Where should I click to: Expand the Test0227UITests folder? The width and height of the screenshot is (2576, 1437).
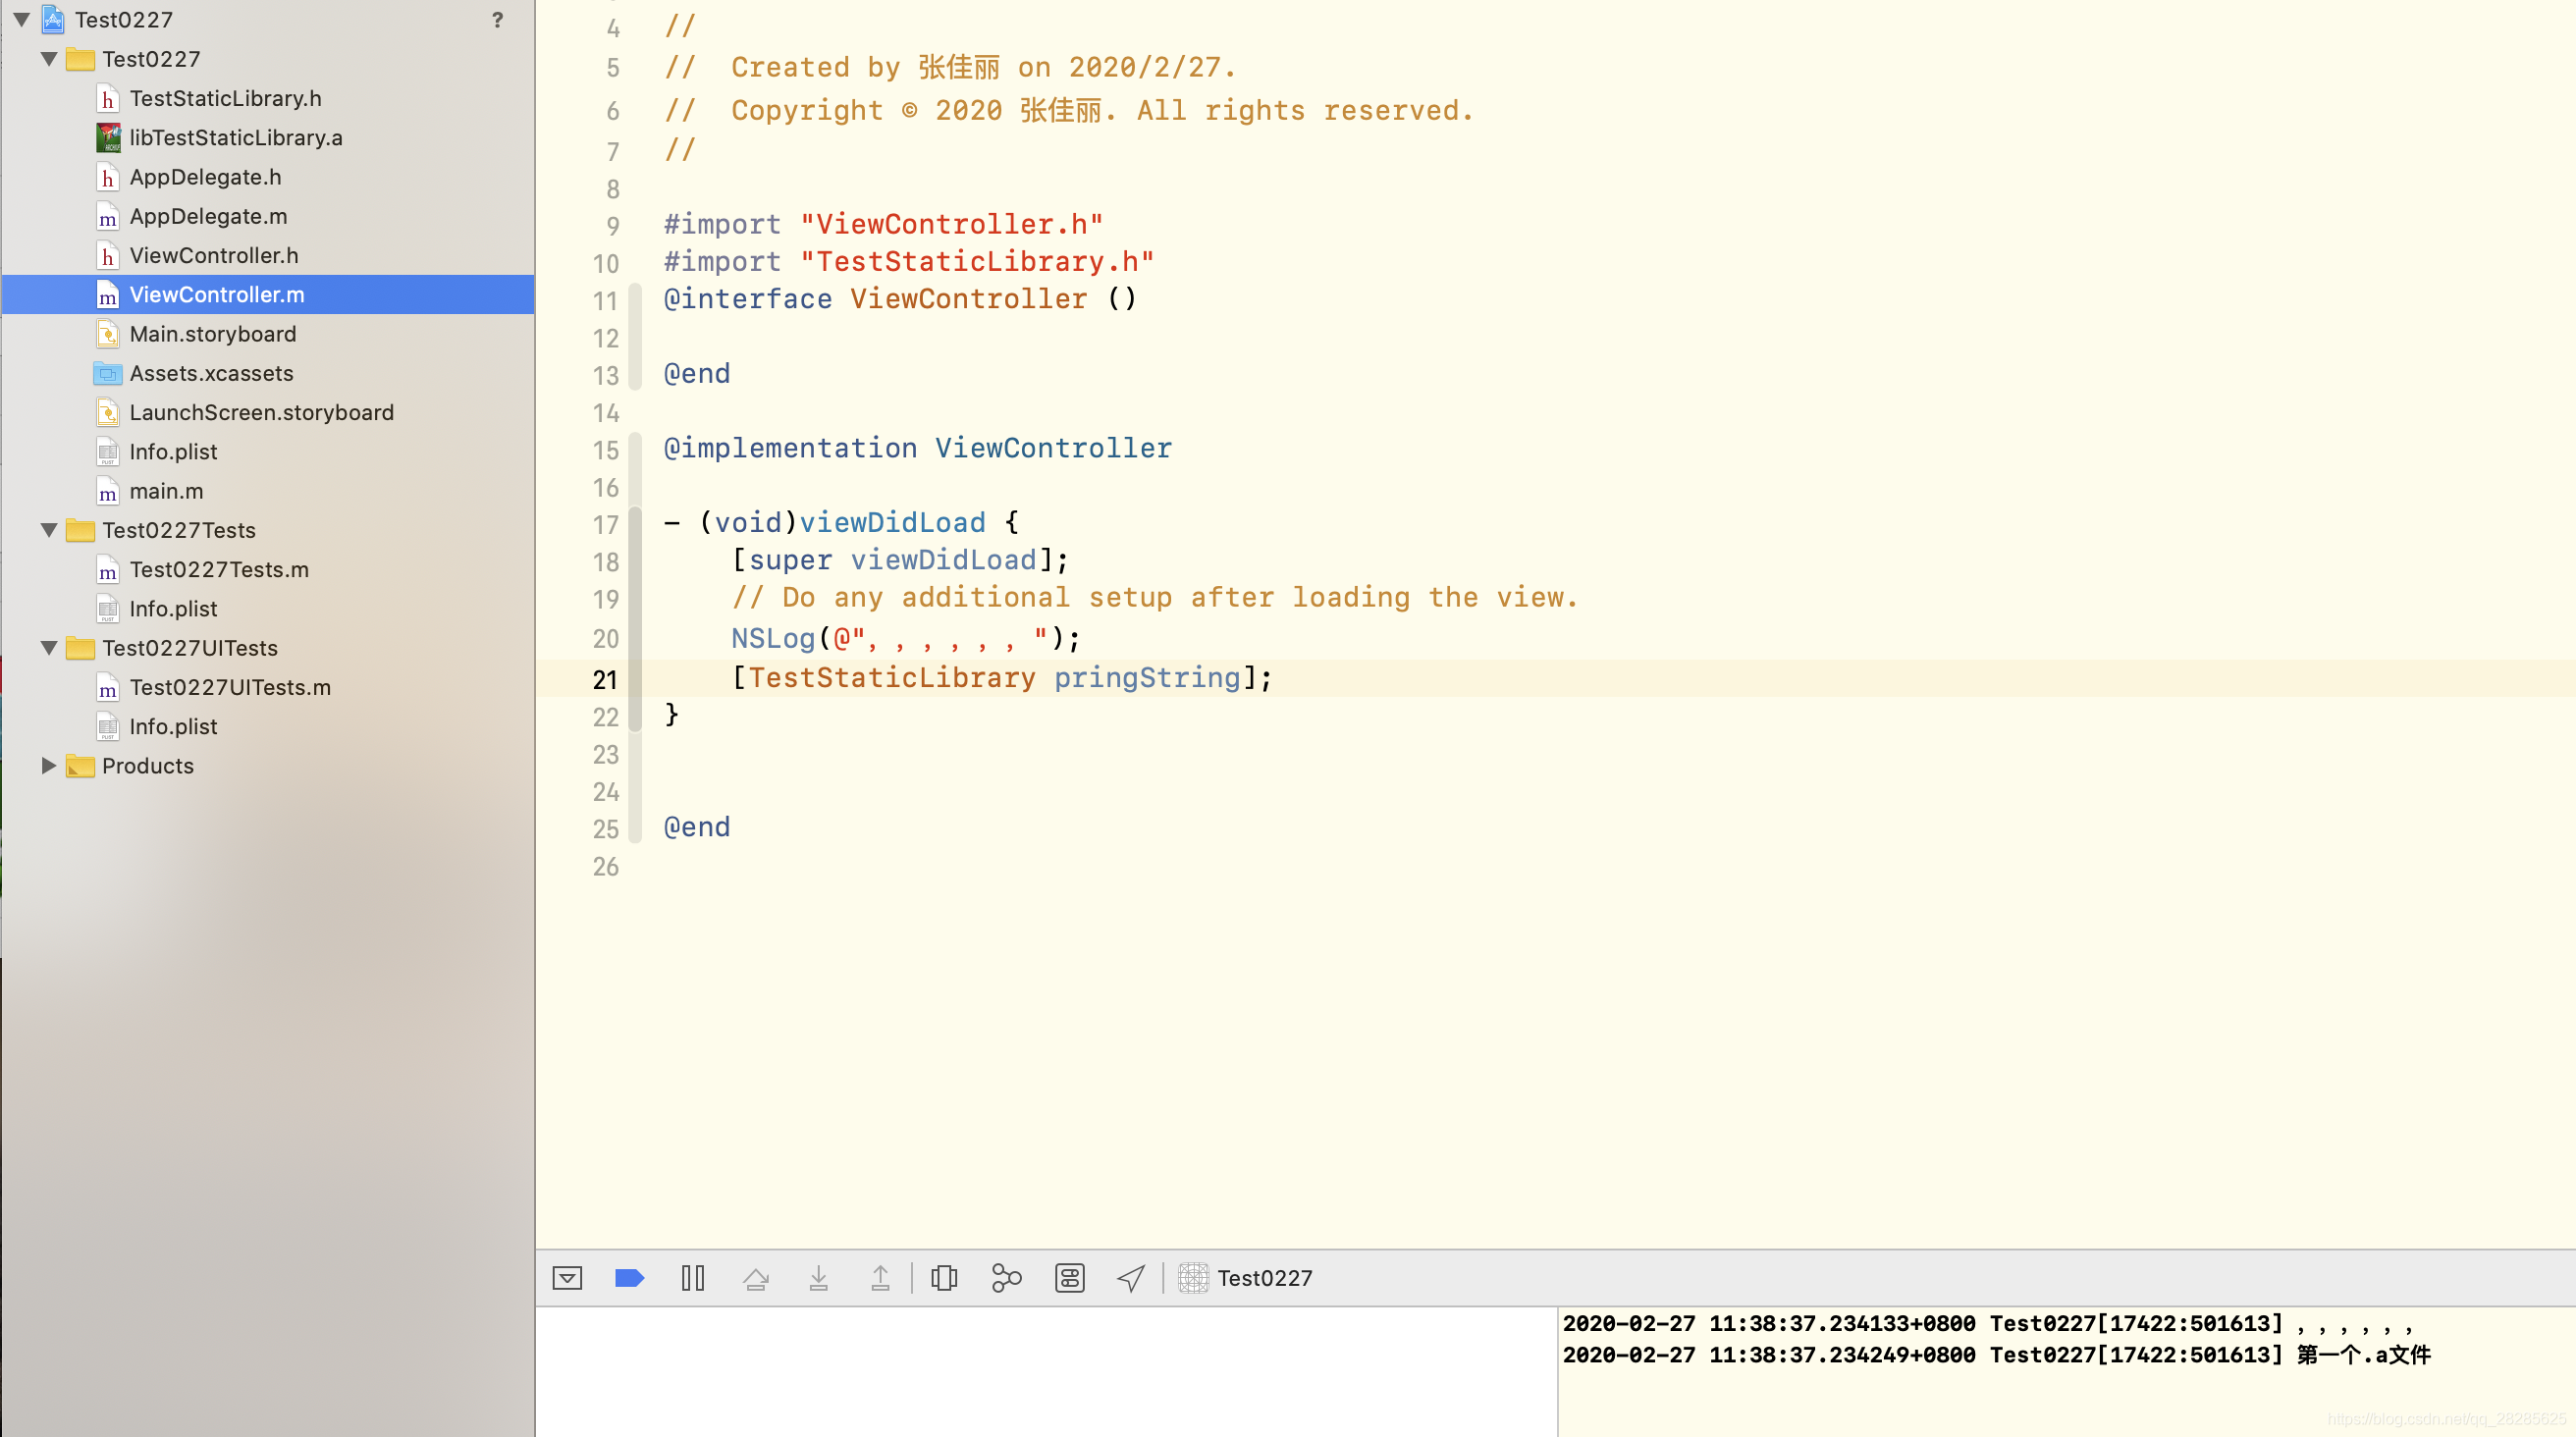click(x=48, y=646)
